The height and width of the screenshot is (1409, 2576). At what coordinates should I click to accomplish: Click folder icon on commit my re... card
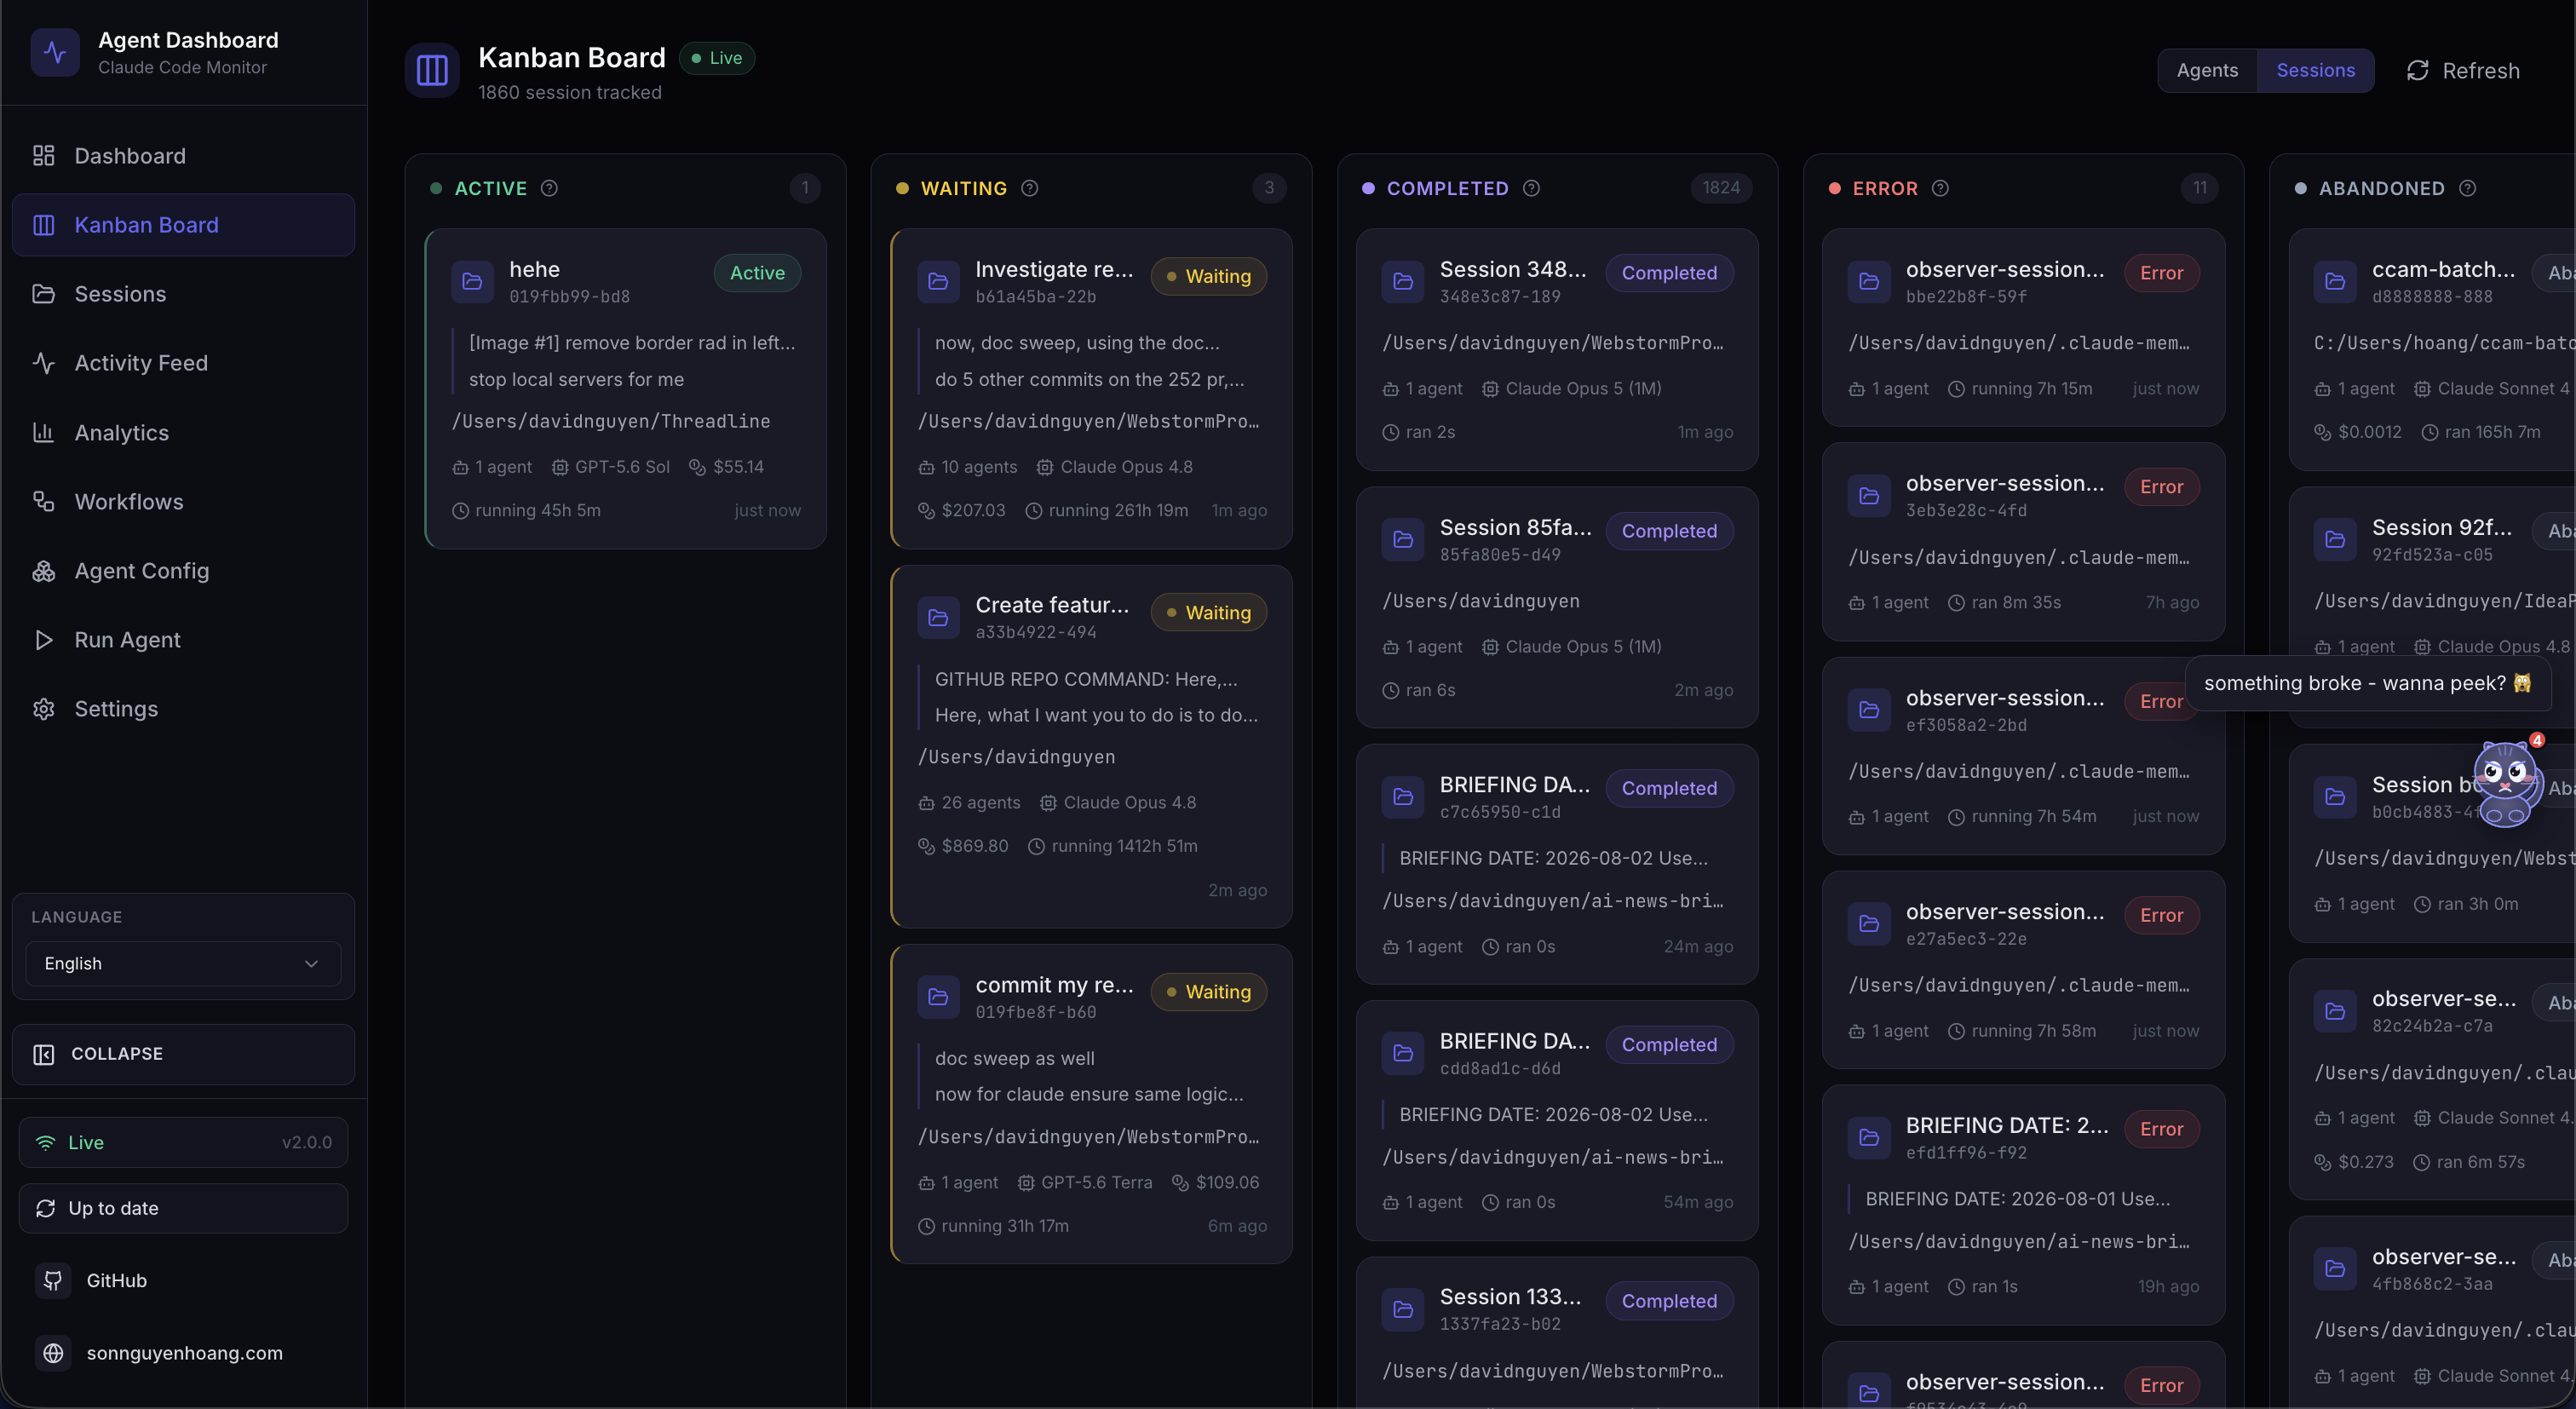(938, 997)
